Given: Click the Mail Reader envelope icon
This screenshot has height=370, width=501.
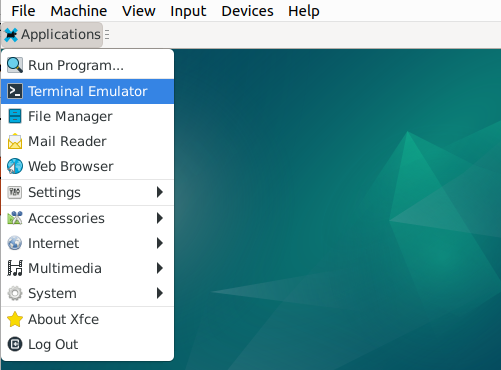Looking at the screenshot, I should [x=15, y=141].
